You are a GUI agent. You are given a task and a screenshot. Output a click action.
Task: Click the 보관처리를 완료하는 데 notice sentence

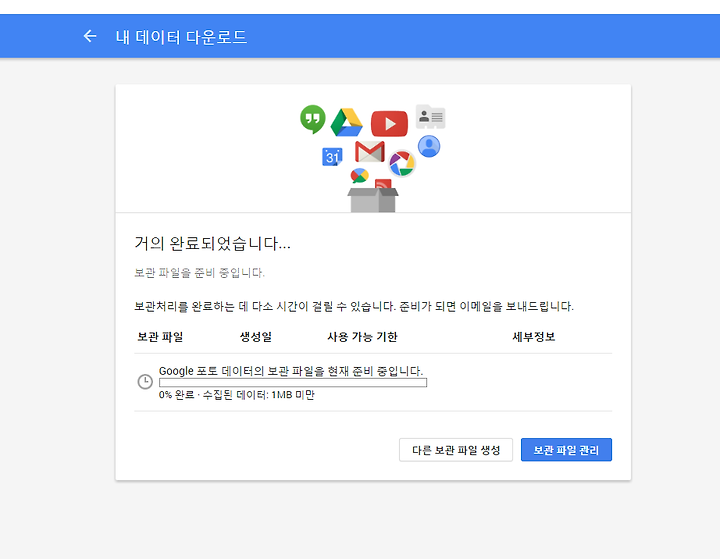tap(354, 306)
